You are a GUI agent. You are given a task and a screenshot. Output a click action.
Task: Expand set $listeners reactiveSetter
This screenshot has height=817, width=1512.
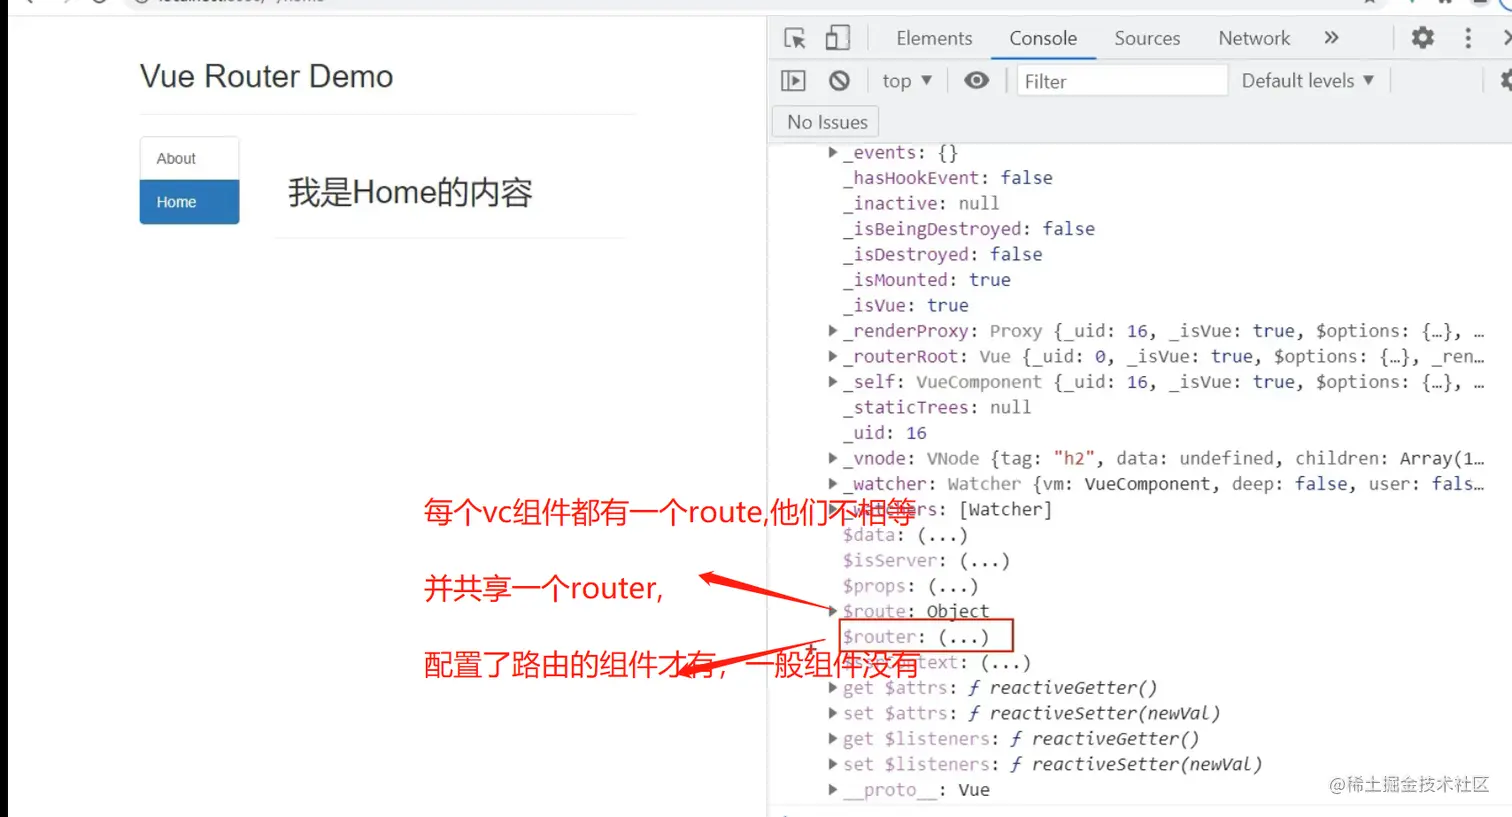[x=832, y=764]
